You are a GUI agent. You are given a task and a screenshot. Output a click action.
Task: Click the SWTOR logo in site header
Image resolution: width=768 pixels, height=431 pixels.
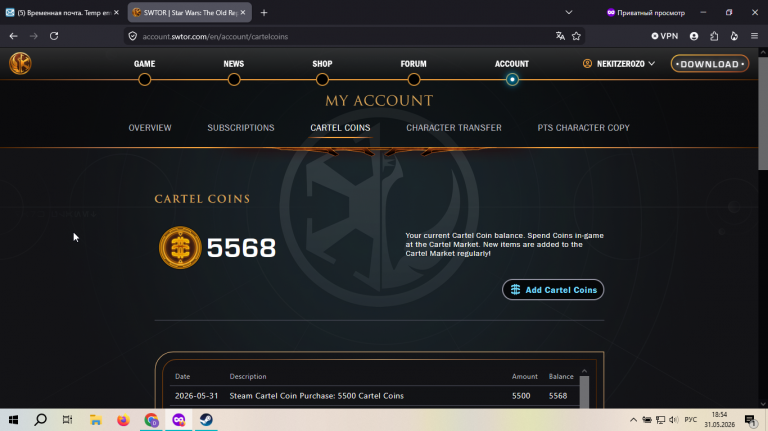20,64
